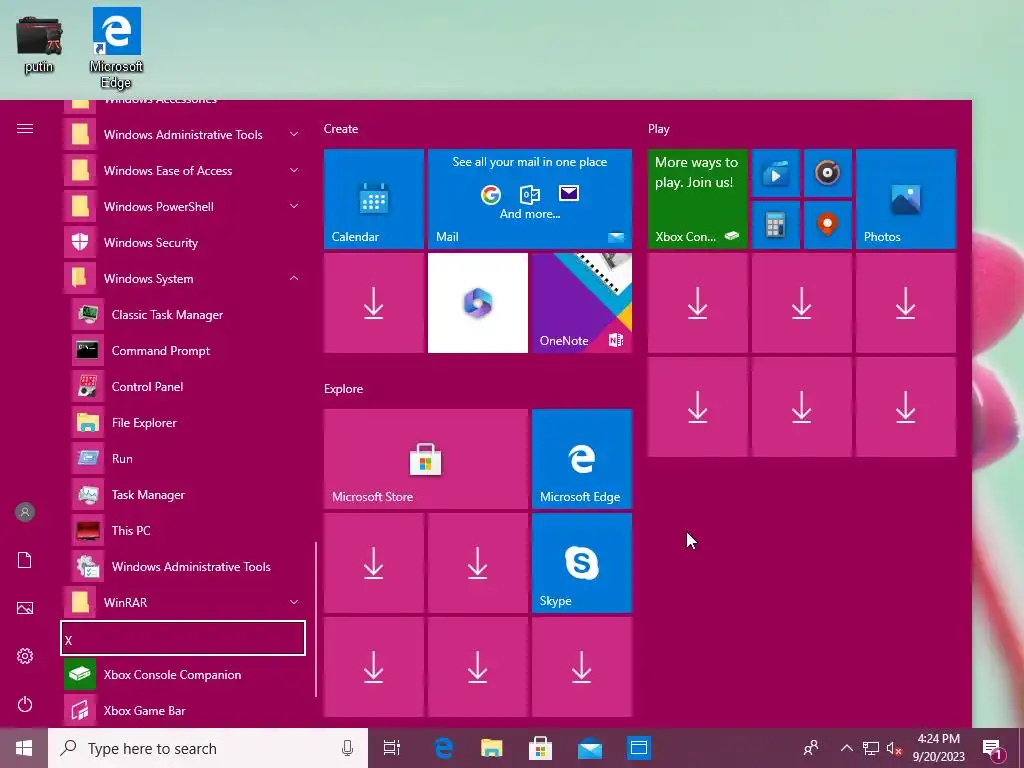Image resolution: width=1024 pixels, height=768 pixels.
Task: Expand the Windows PowerShell folder
Action: (184, 206)
